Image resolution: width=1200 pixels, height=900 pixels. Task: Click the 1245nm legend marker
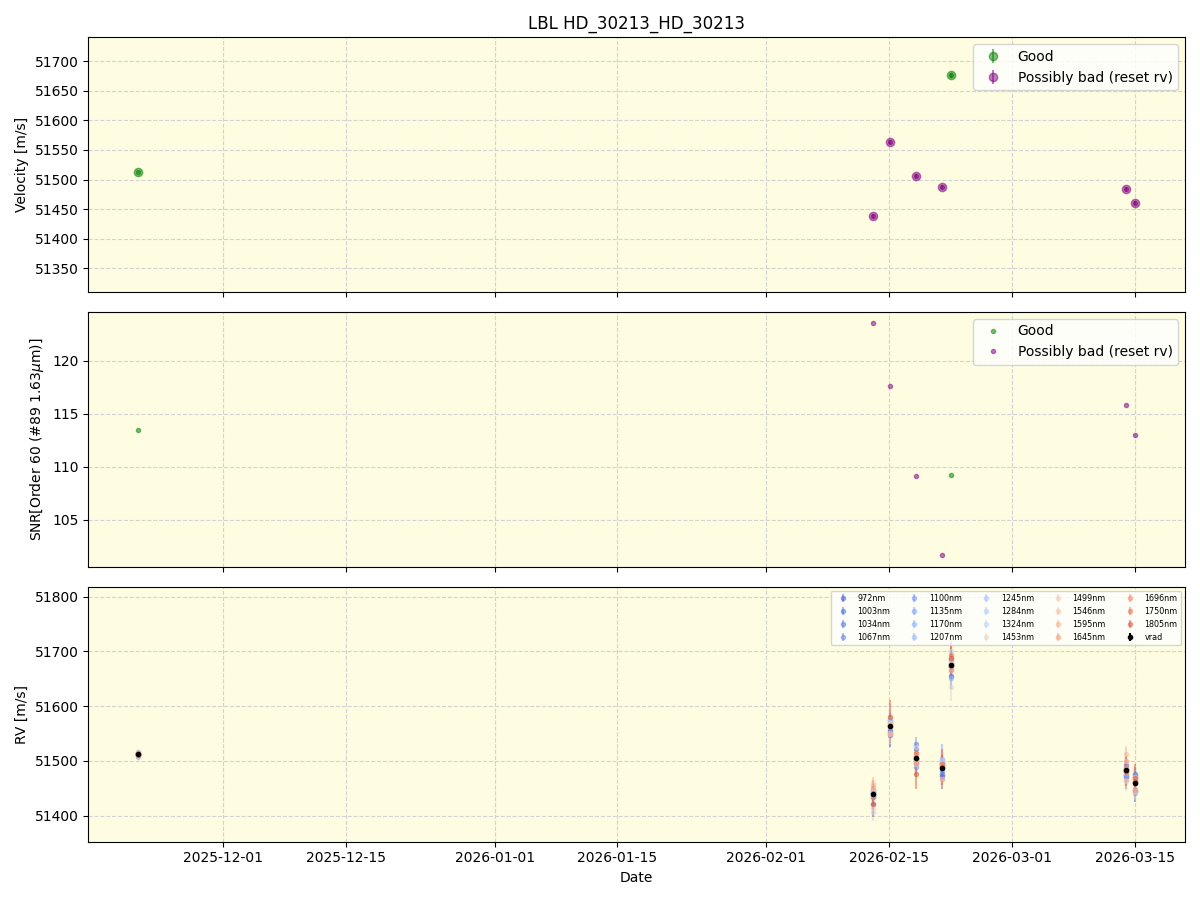pos(986,598)
